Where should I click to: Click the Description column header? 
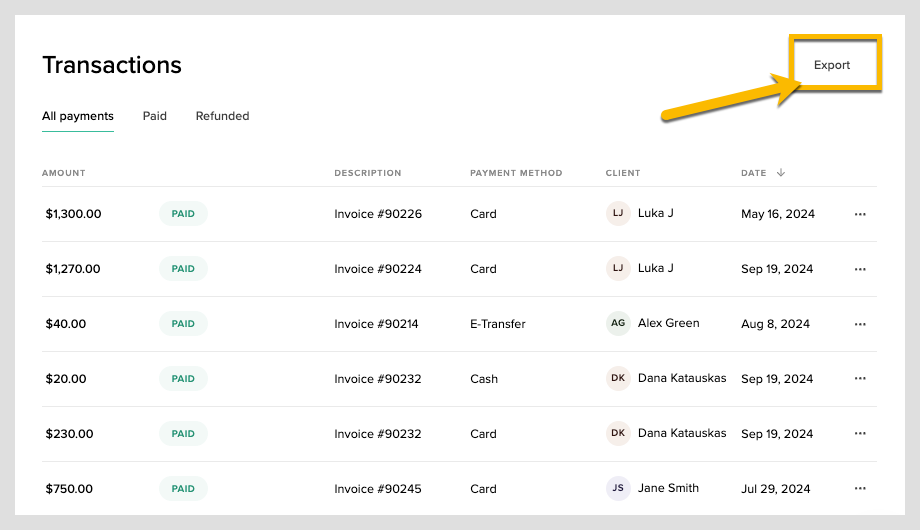(368, 173)
